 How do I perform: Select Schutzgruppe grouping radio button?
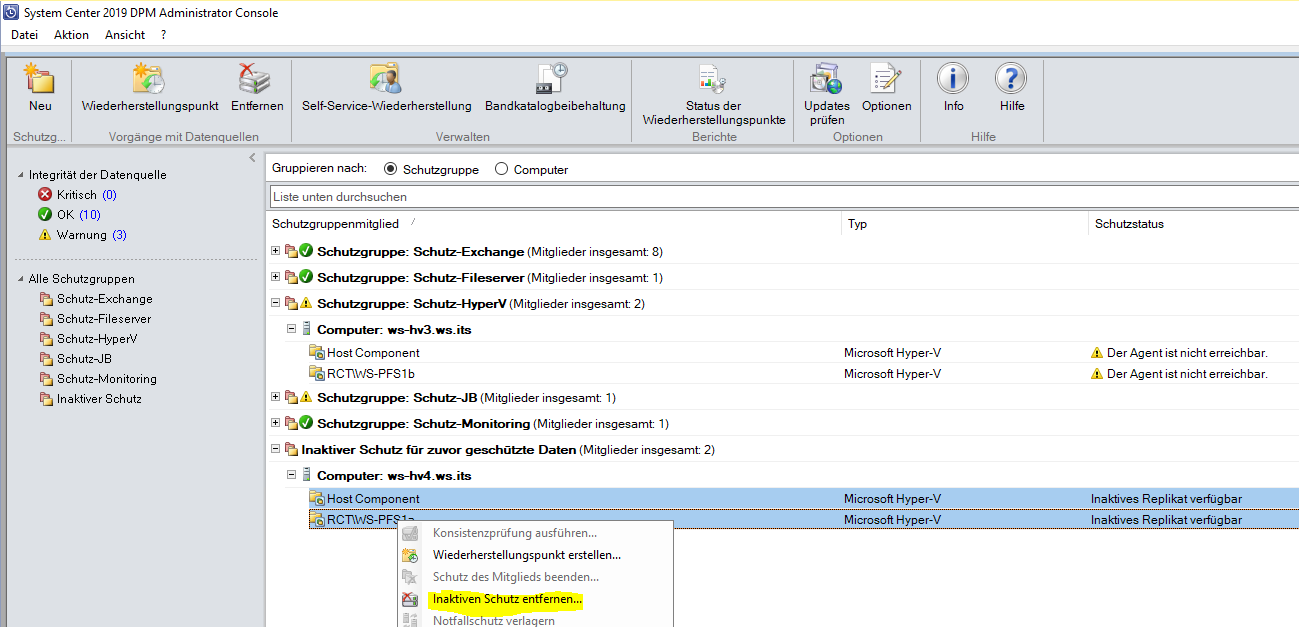click(390, 169)
